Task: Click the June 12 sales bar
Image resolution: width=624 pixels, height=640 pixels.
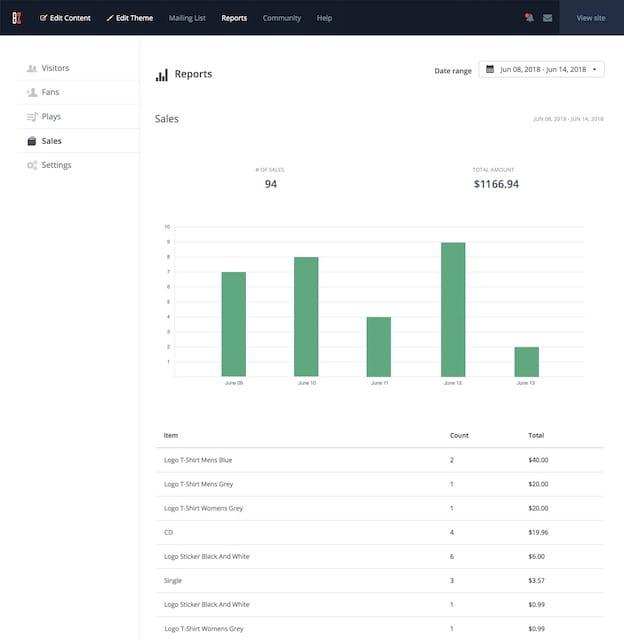Action: coord(453,309)
